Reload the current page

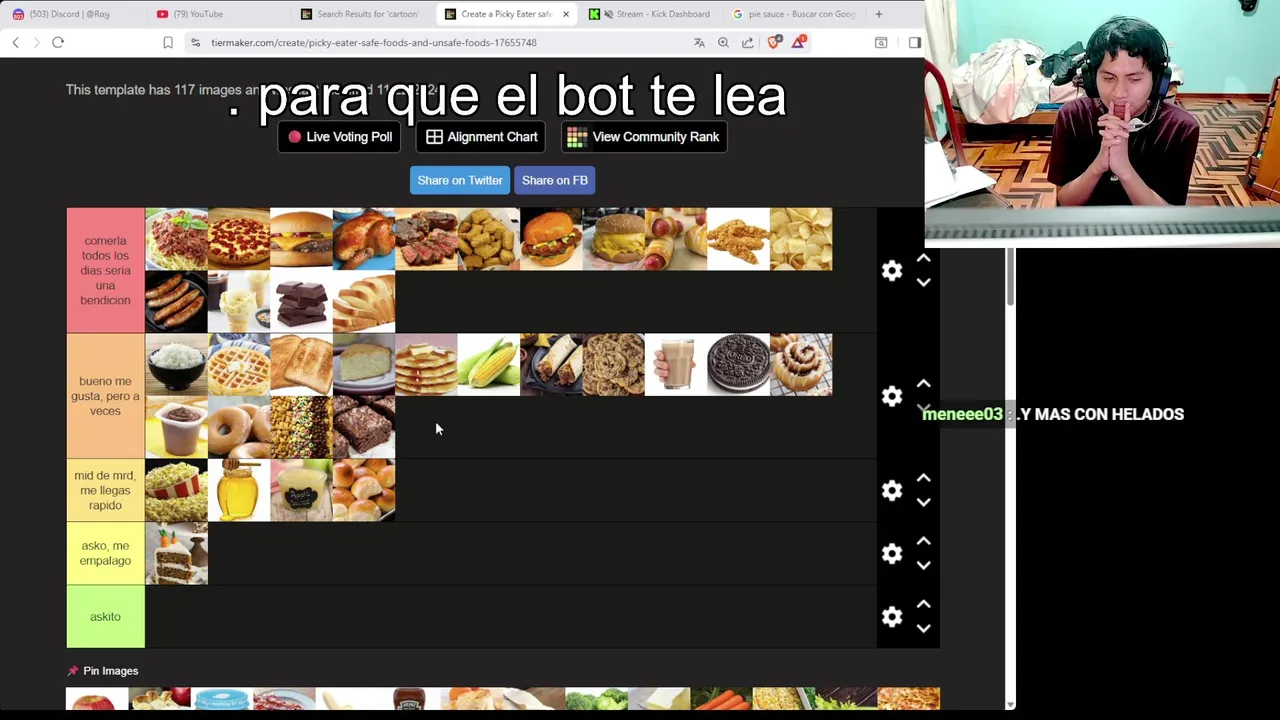[x=58, y=42]
